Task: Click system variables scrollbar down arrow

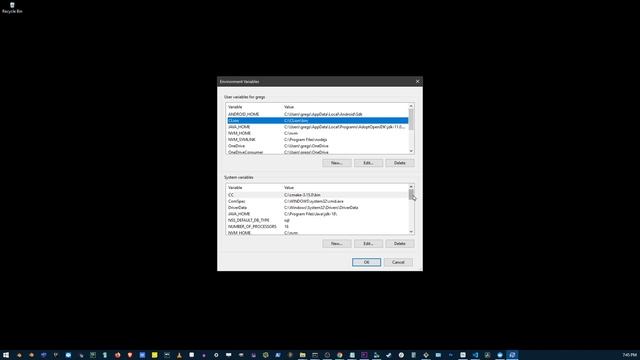Action: pos(411,232)
